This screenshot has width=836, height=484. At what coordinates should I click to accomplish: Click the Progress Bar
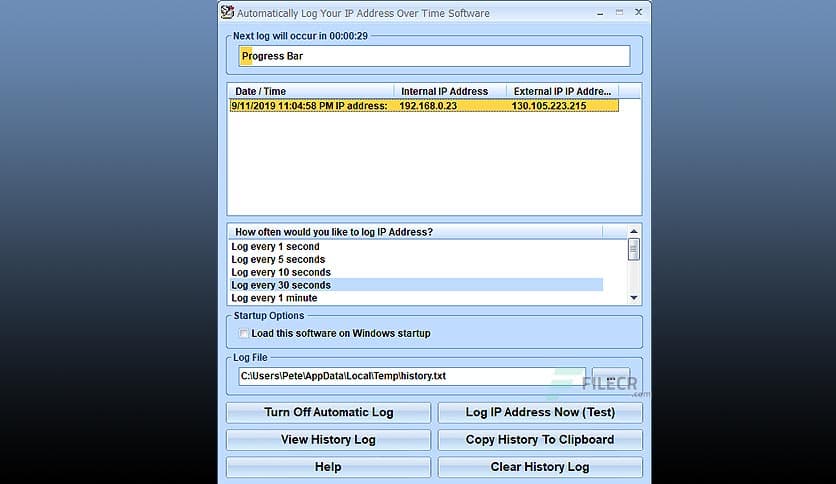click(x=435, y=56)
